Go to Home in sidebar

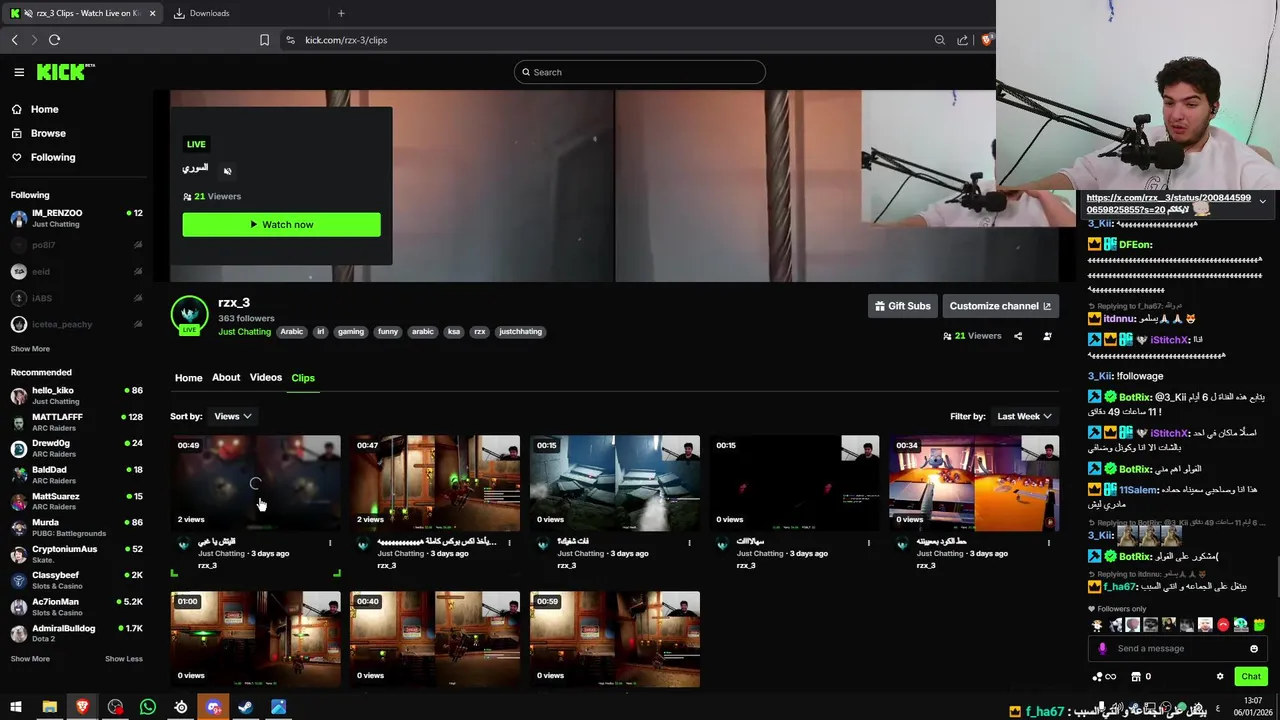(x=44, y=109)
